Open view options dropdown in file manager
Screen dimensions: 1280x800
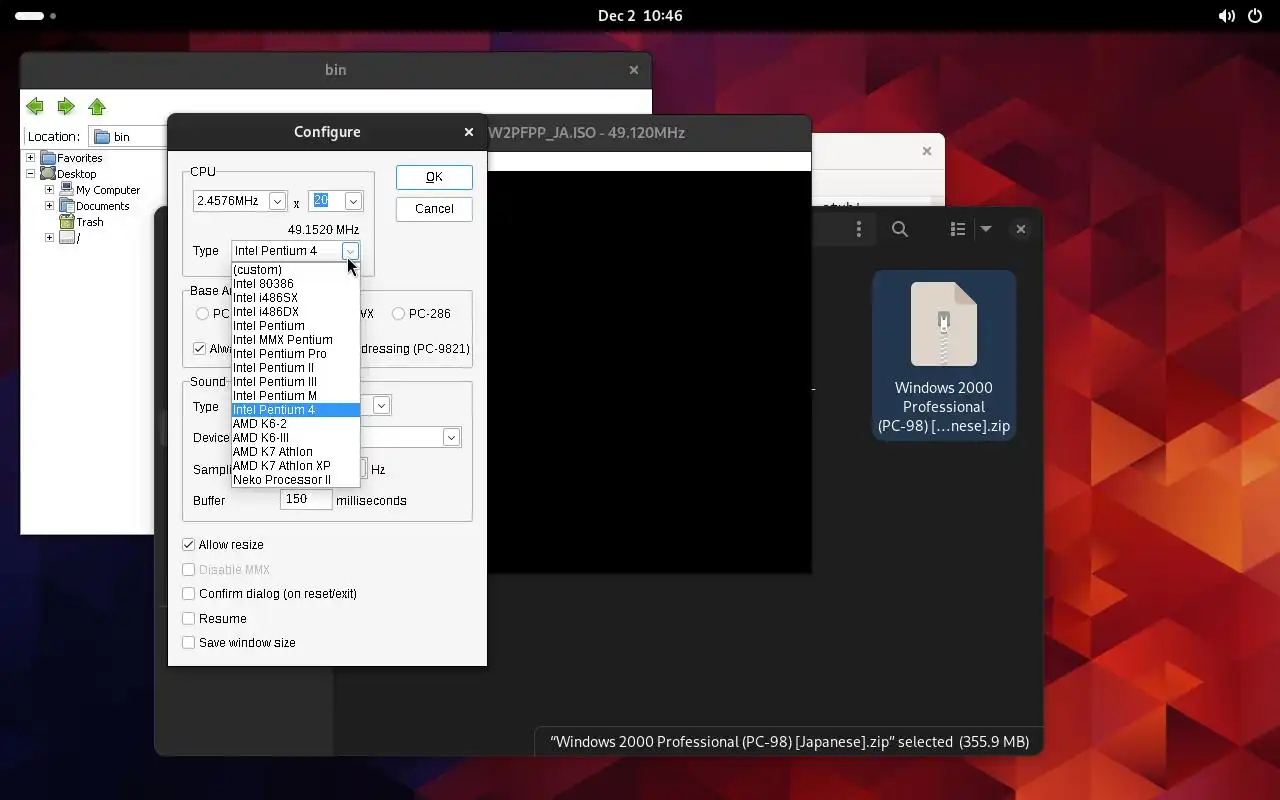pos(986,229)
